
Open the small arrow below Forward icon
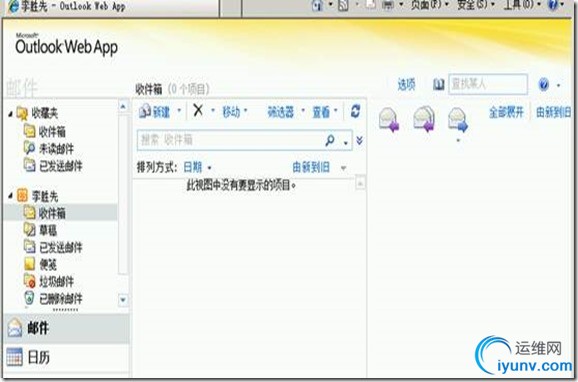(458, 140)
